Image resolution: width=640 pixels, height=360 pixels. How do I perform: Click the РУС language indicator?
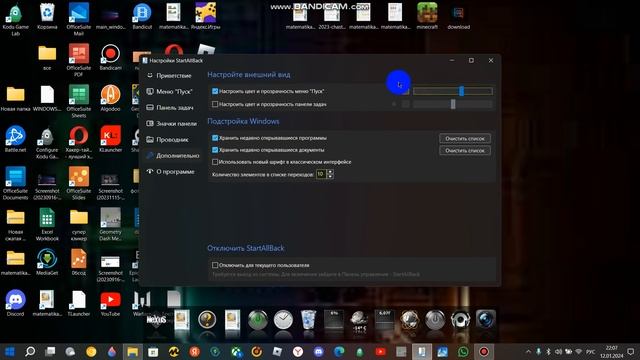pyautogui.click(x=591, y=351)
